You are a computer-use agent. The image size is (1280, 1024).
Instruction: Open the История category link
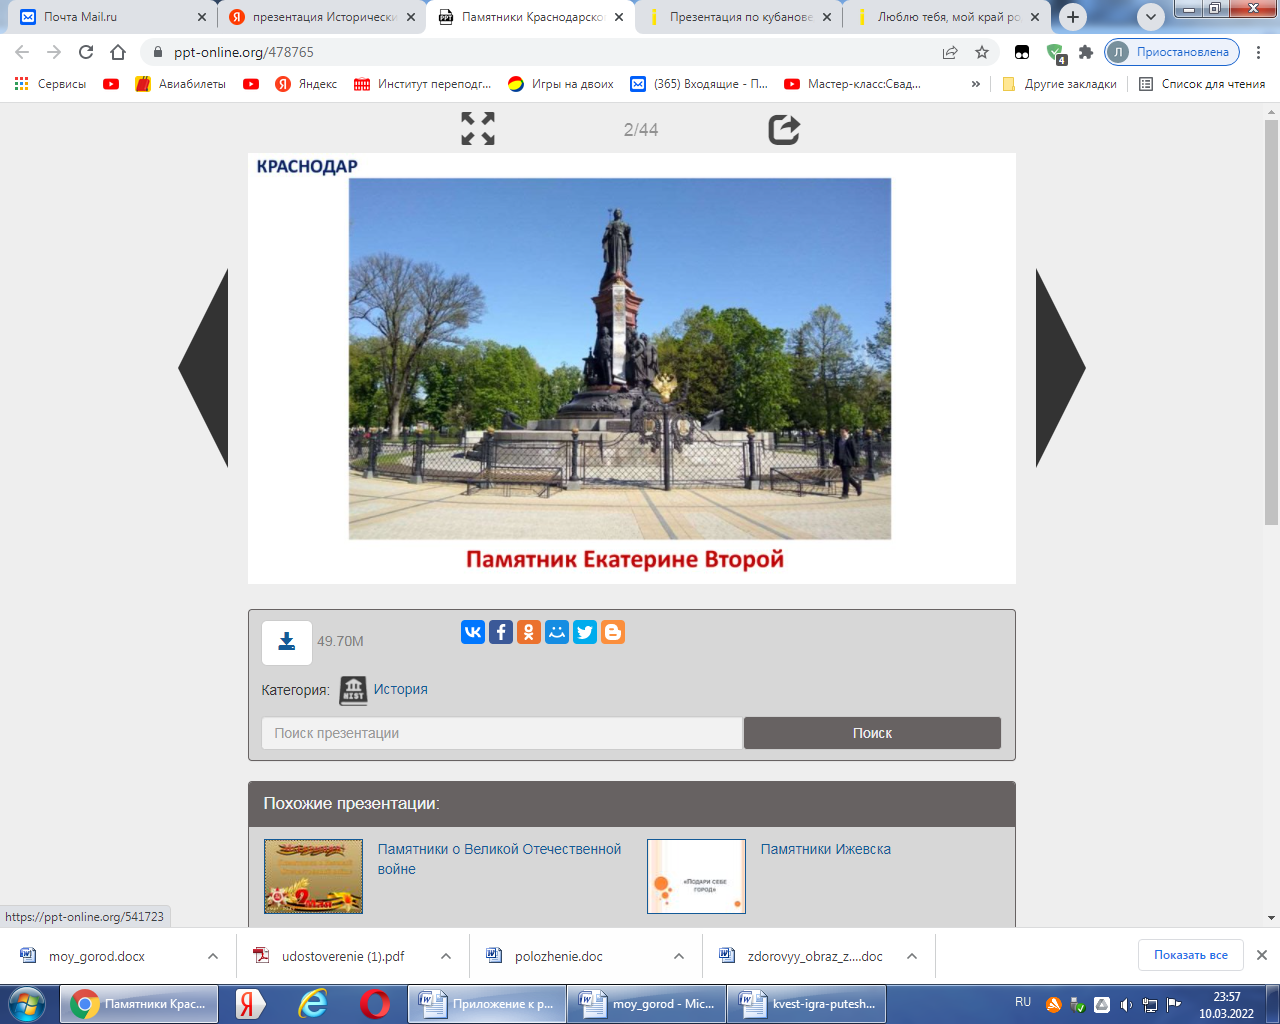pyautogui.click(x=400, y=689)
